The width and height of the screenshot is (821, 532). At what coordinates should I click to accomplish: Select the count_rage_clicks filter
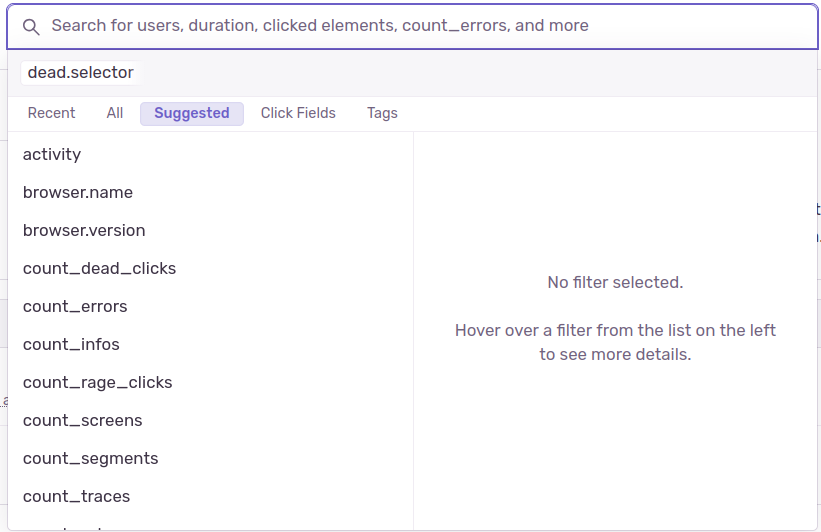[x=98, y=382]
